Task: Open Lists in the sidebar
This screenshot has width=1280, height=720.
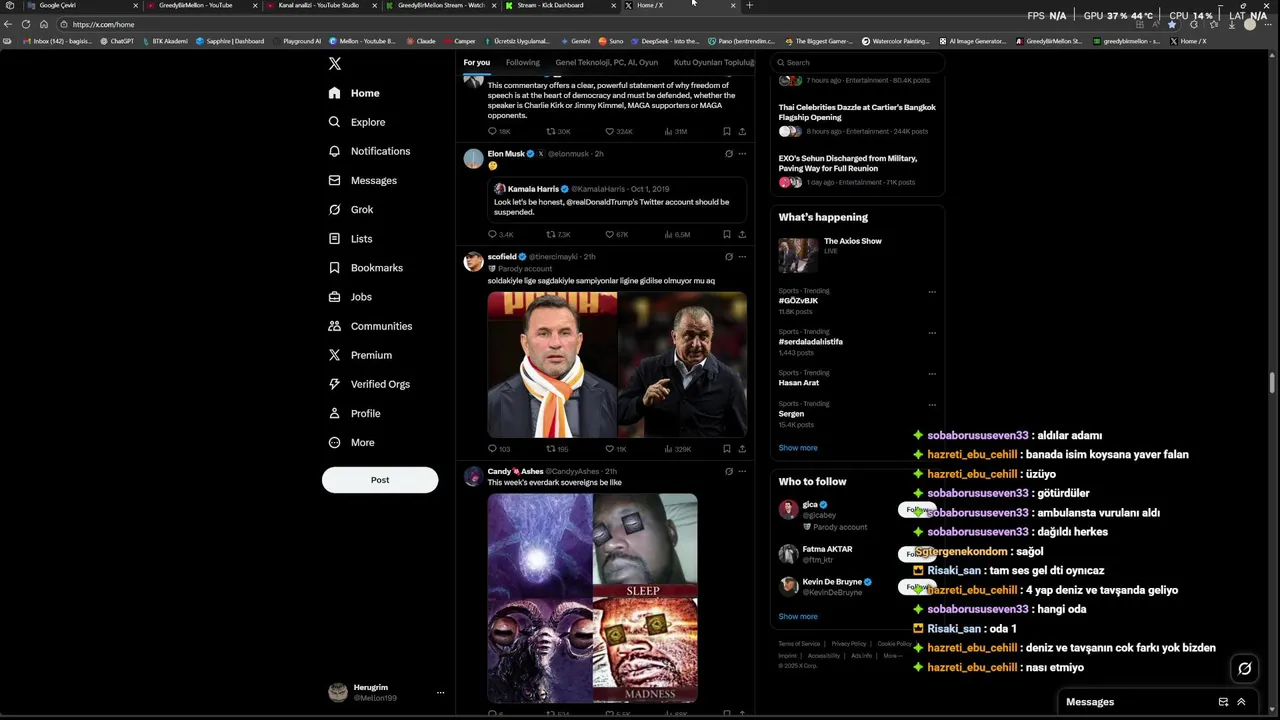Action: (350, 238)
